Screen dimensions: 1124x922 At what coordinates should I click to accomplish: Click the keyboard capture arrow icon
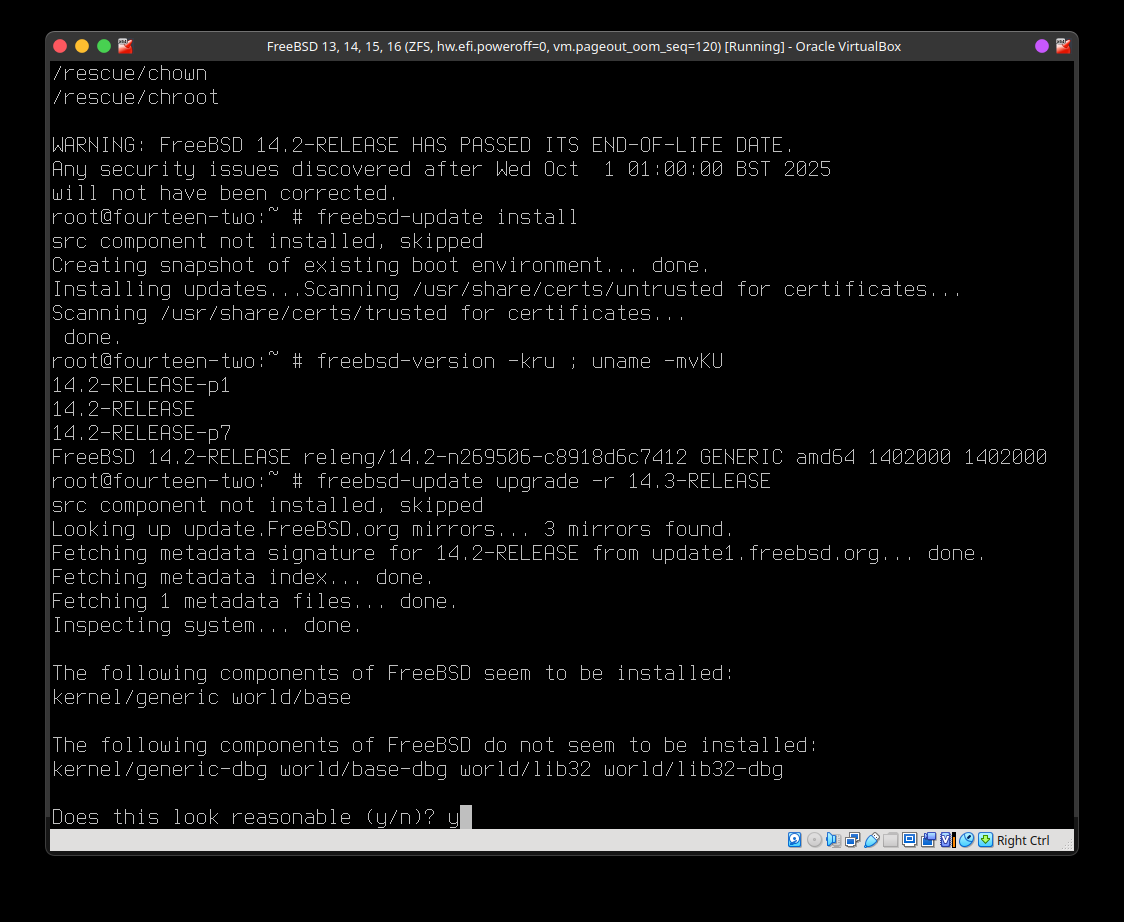point(985,840)
